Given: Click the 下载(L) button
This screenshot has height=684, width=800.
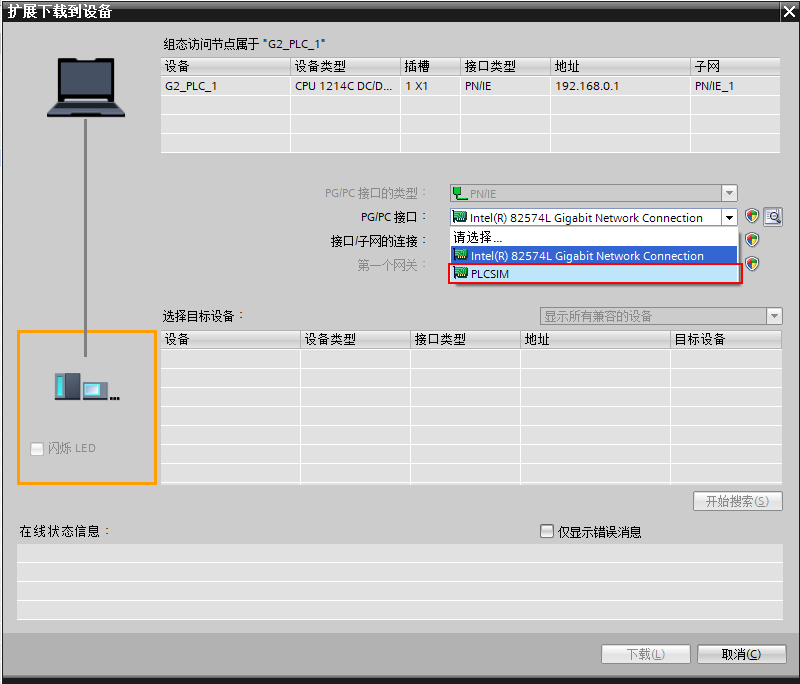Looking at the screenshot, I should pos(645,653).
